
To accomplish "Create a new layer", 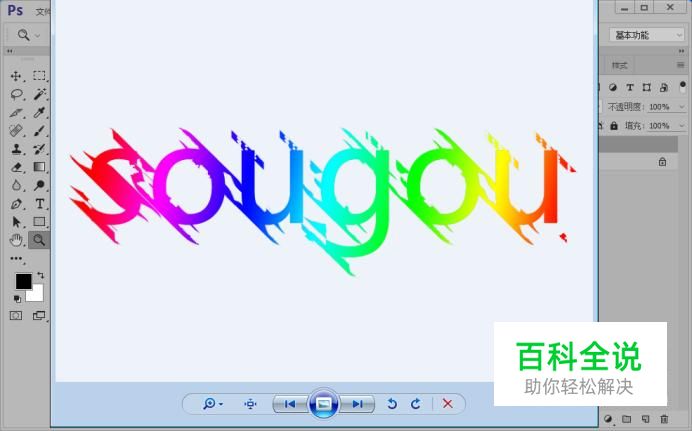I will point(646,419).
